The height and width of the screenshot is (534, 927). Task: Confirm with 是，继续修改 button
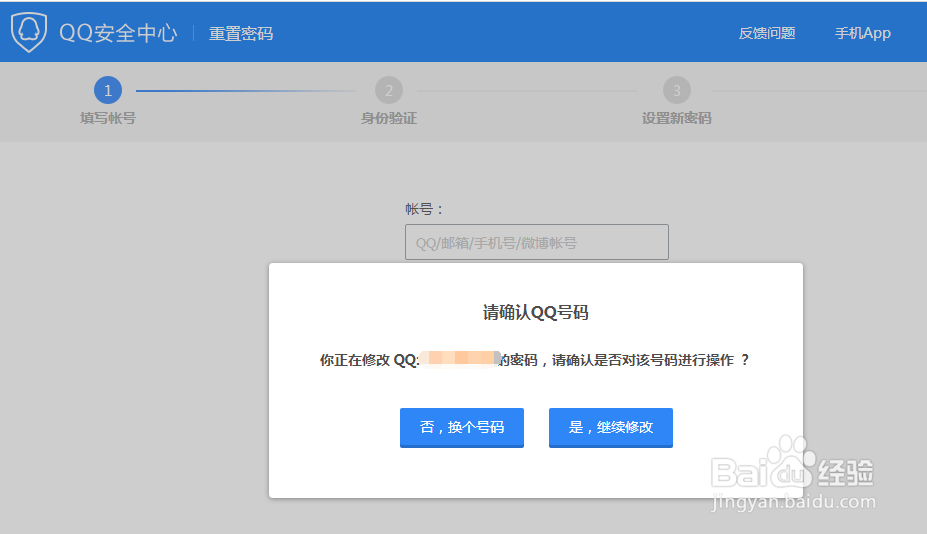[611, 428]
